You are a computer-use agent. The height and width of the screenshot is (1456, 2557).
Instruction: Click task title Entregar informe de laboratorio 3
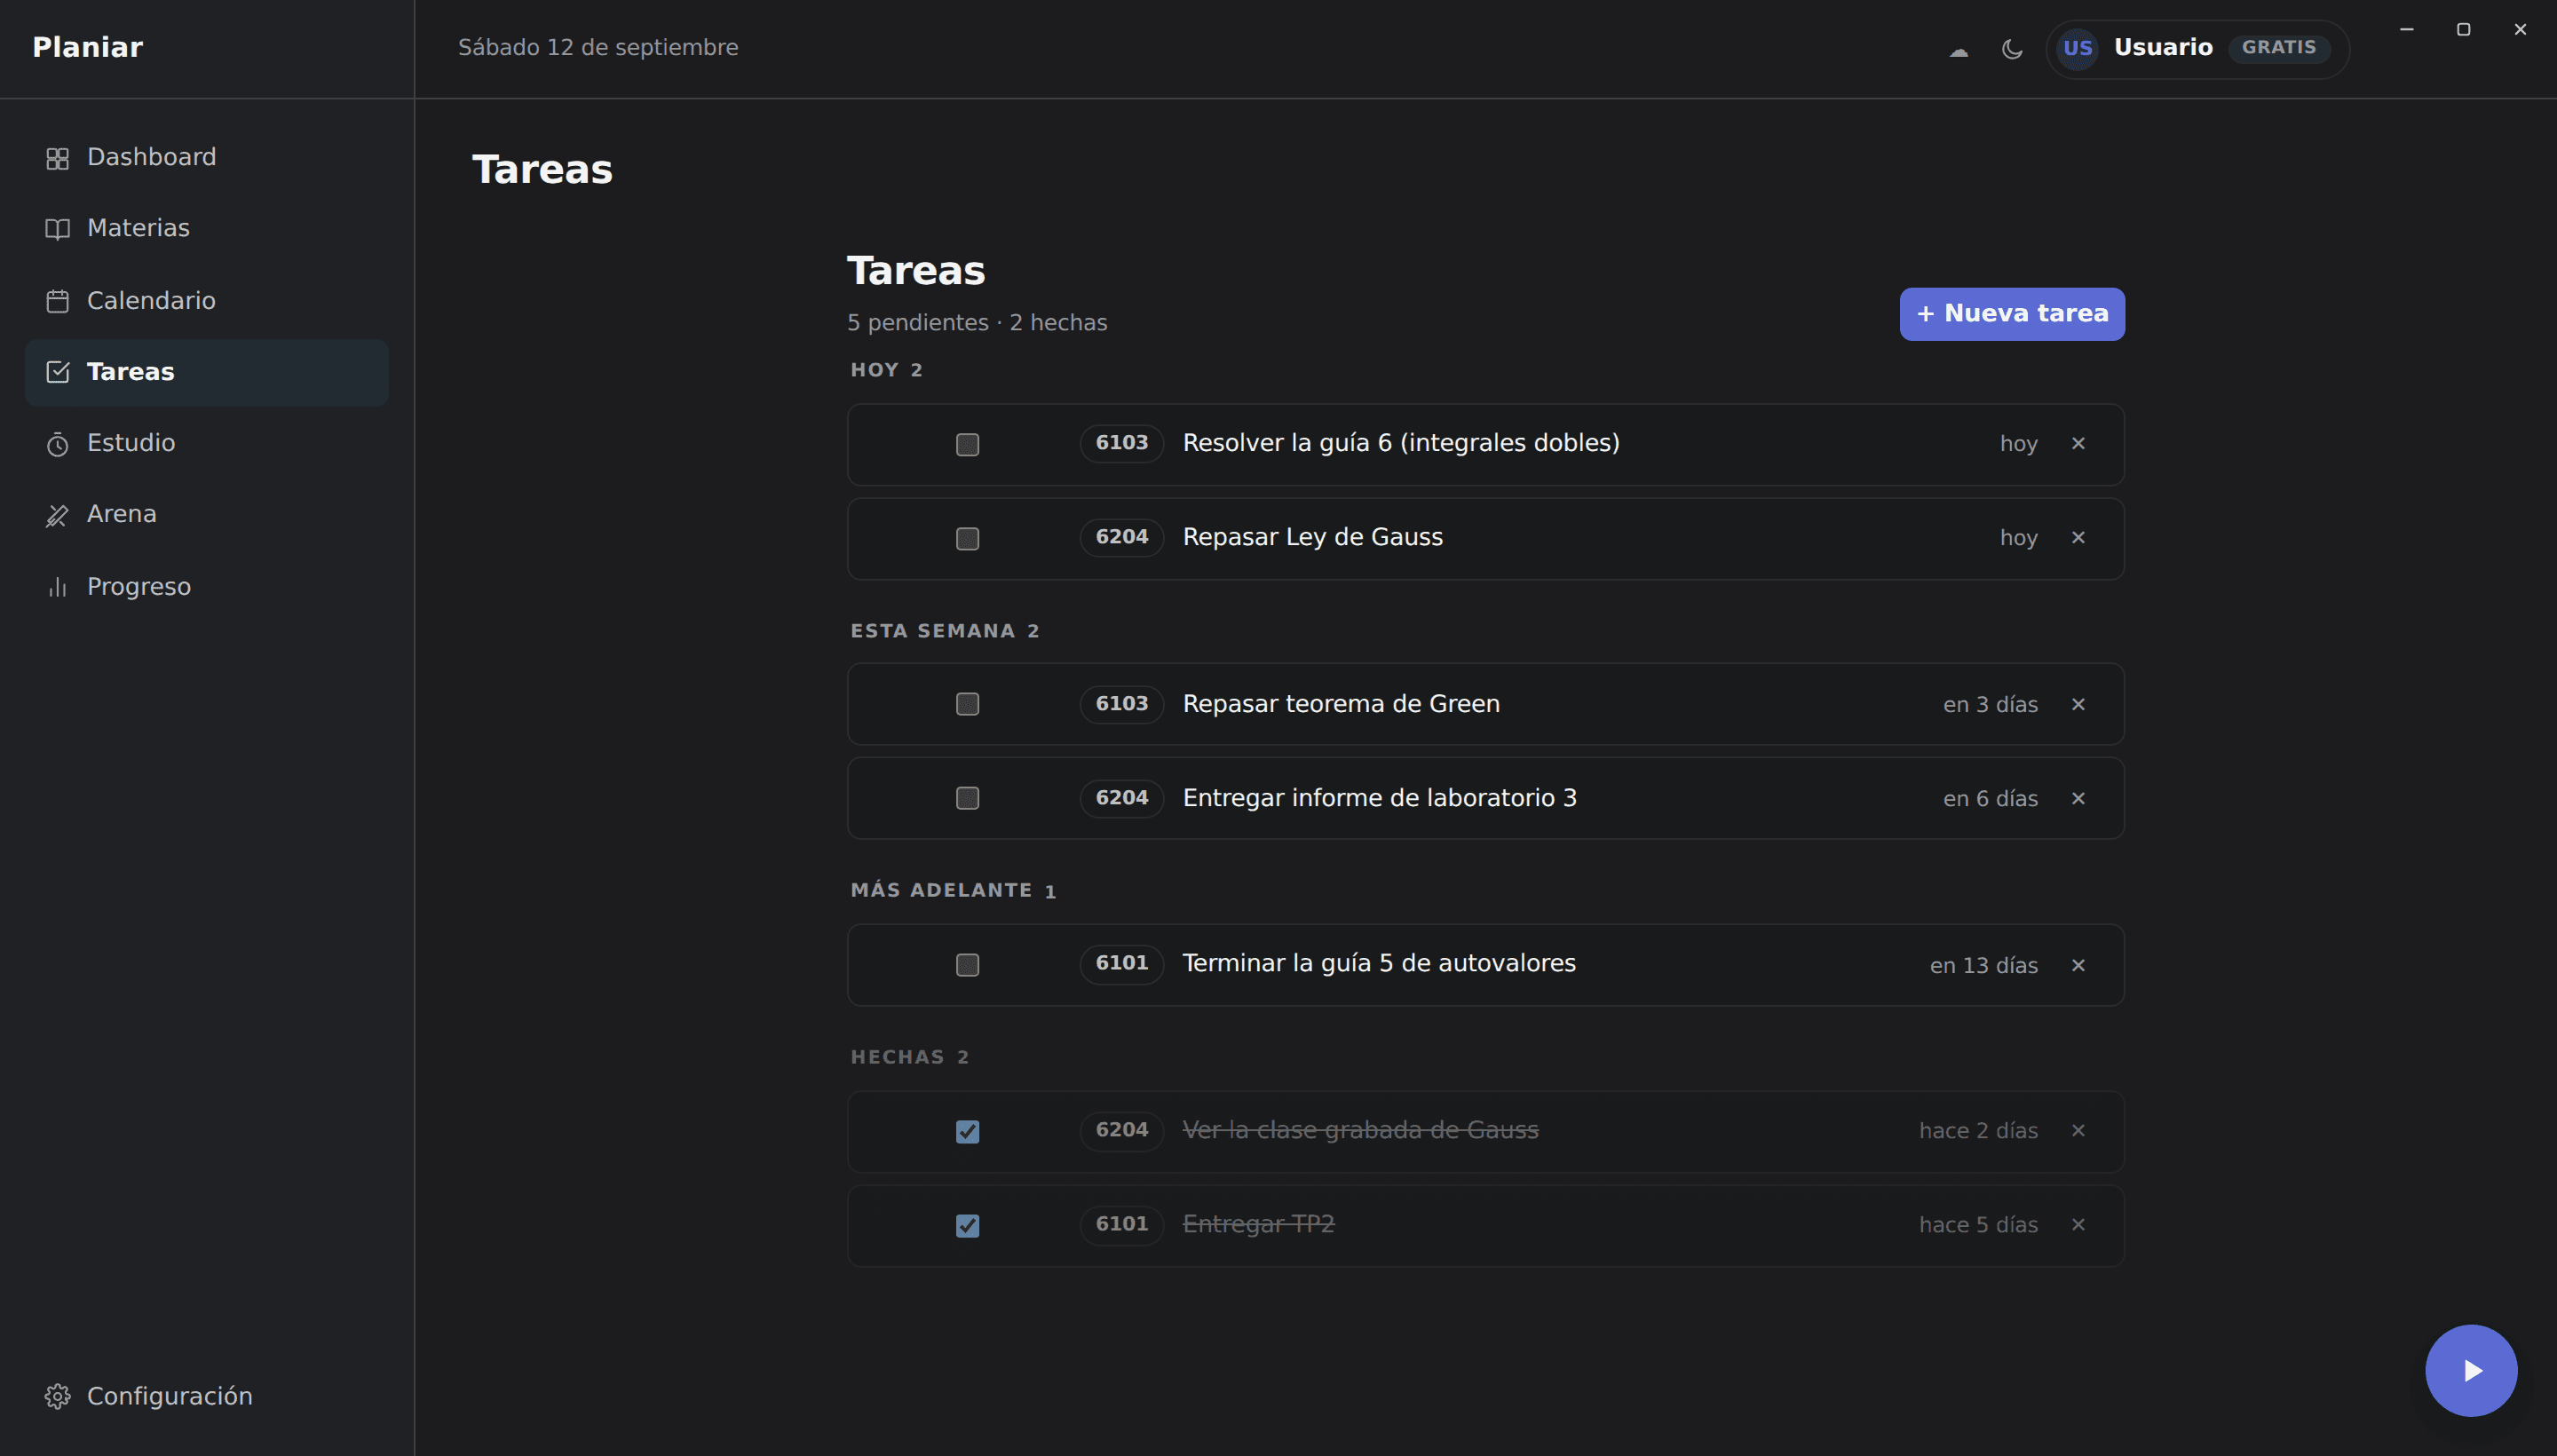(1379, 798)
